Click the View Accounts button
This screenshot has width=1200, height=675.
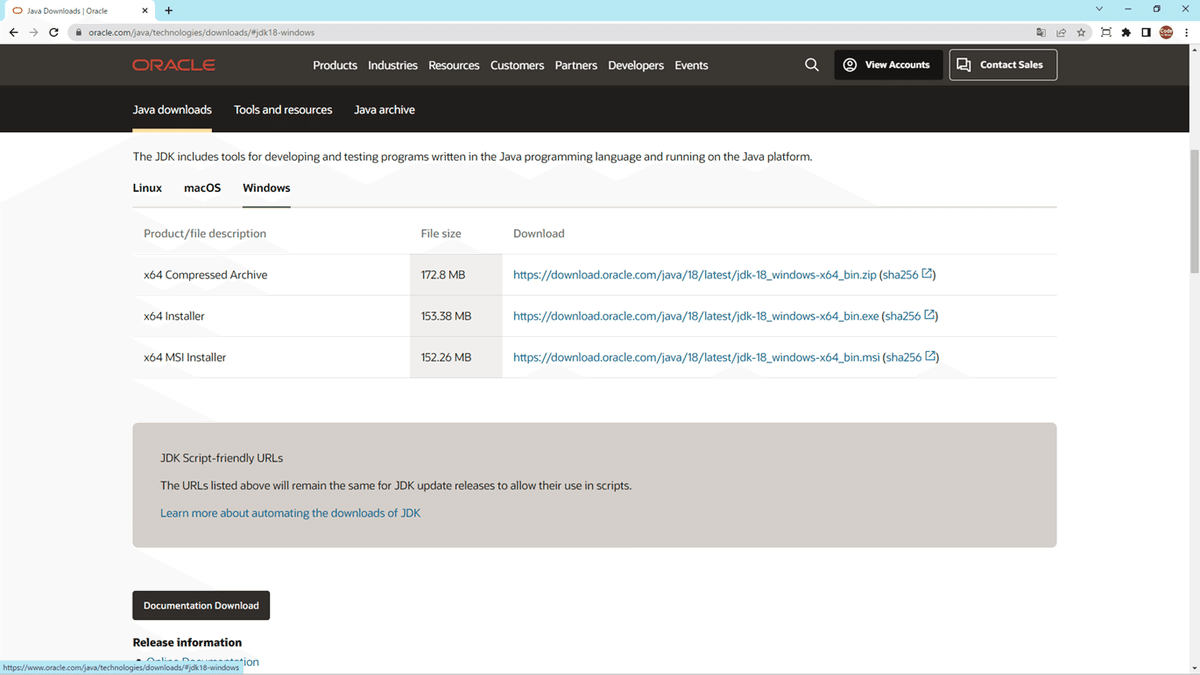(x=888, y=65)
